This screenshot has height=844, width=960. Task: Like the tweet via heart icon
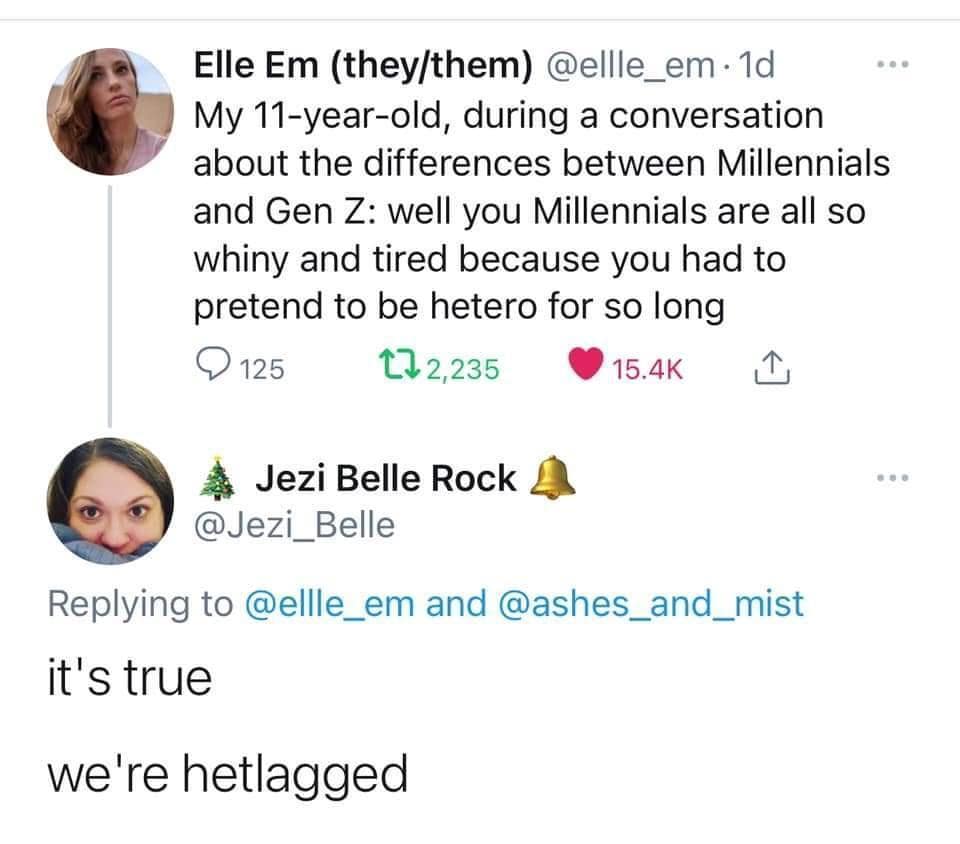tap(584, 369)
